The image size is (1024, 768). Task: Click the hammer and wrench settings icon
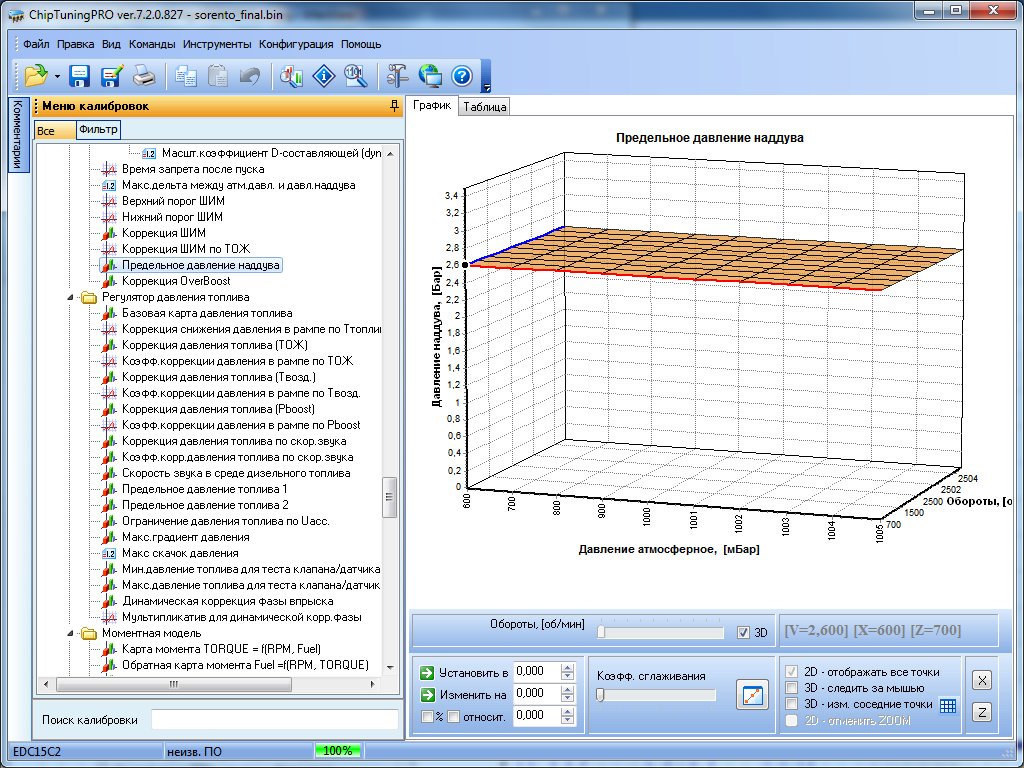tap(398, 76)
